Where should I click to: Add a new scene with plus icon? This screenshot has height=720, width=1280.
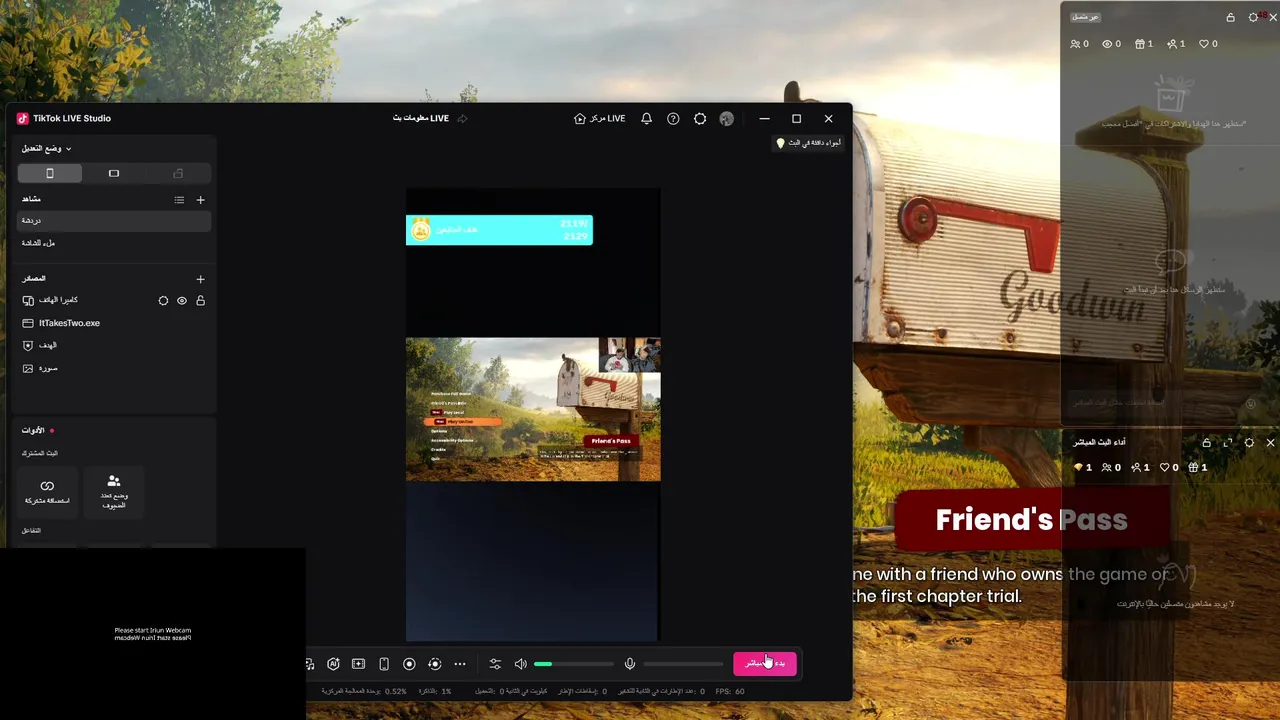tap(200, 200)
